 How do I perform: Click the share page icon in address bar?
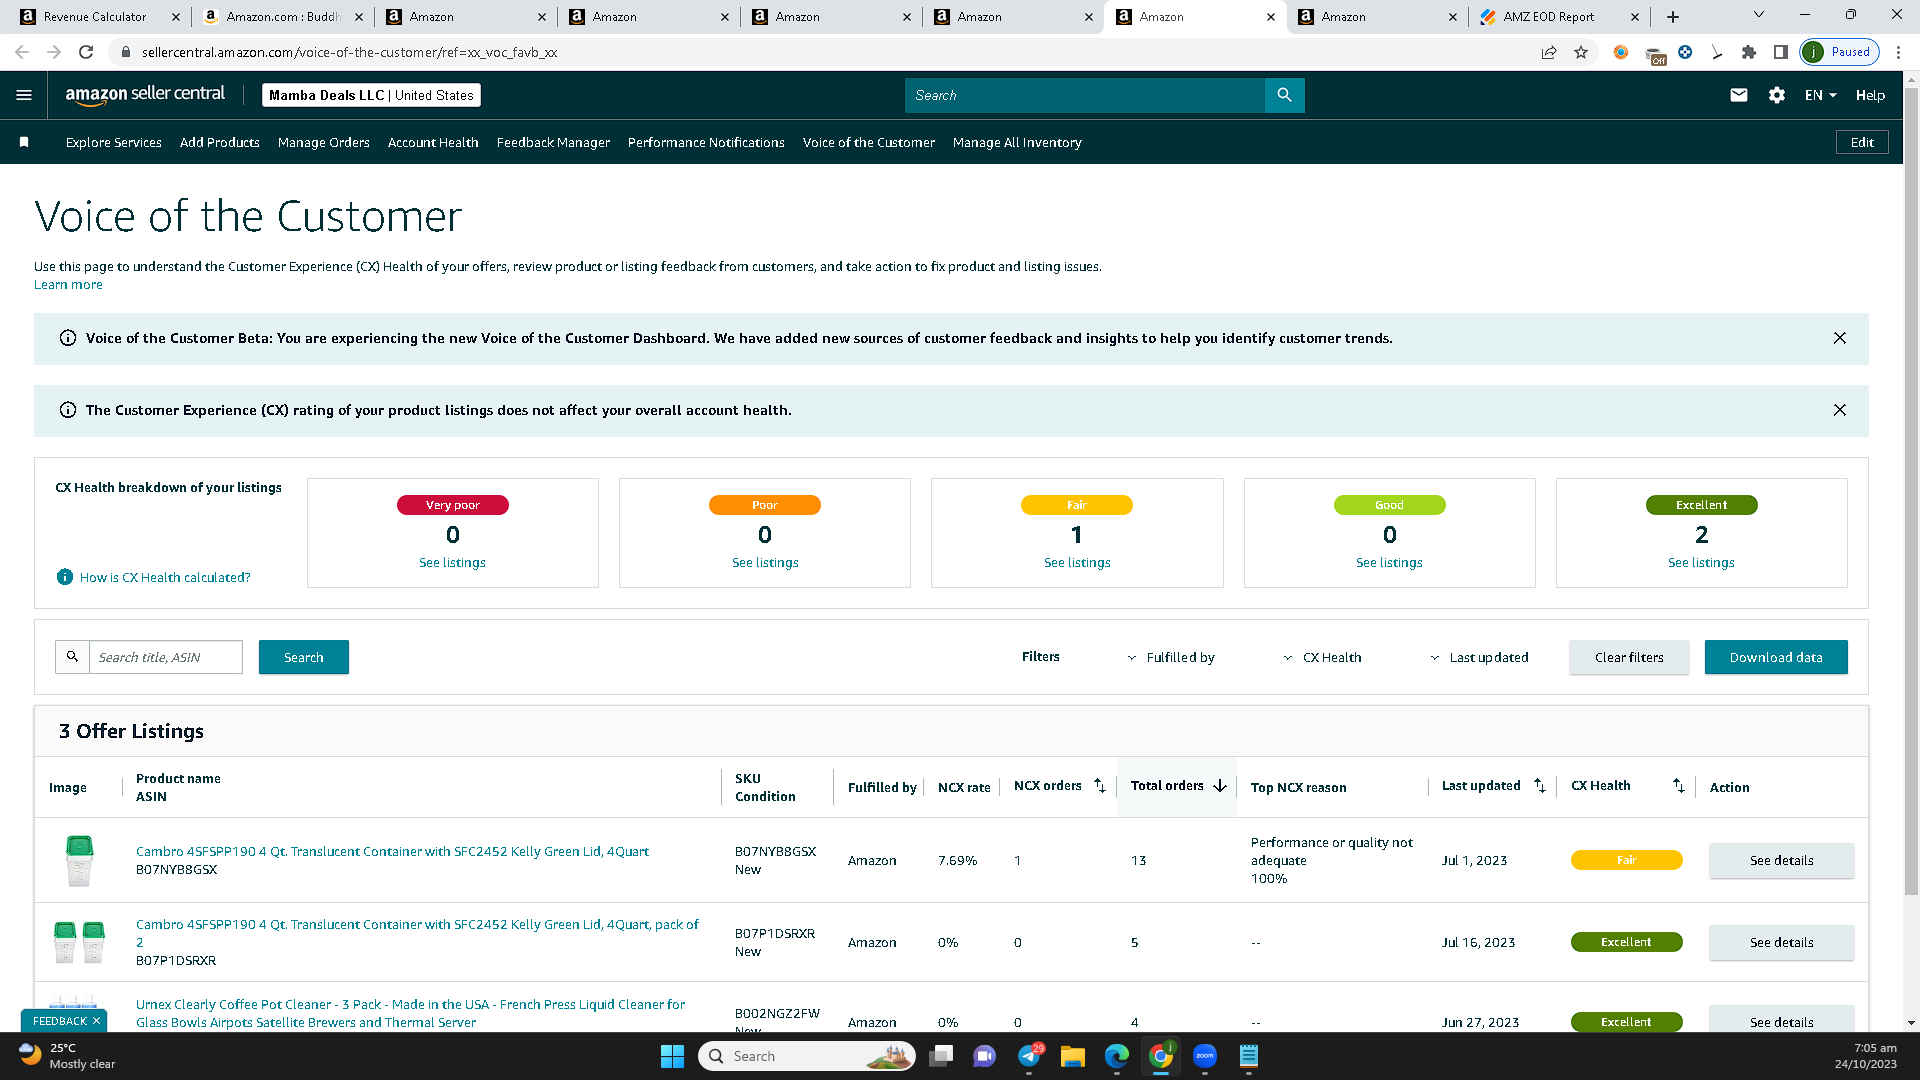pyautogui.click(x=1549, y=52)
